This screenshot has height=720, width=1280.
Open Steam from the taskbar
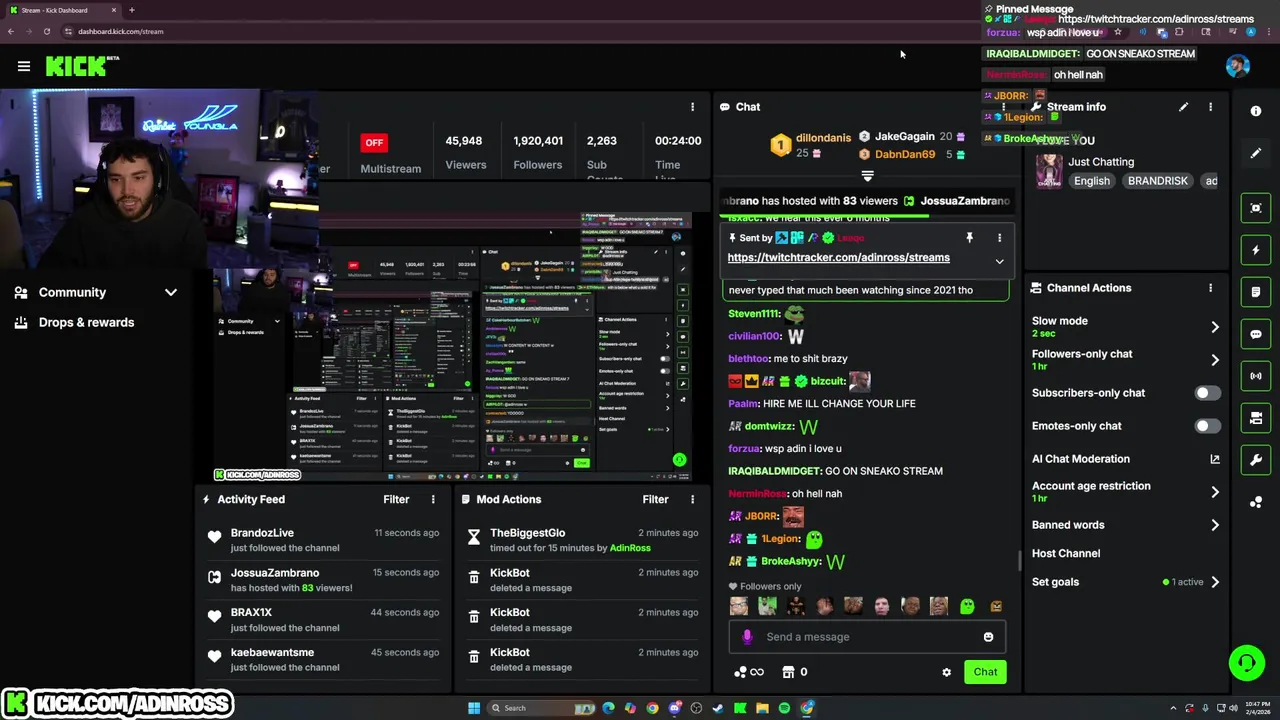point(718,708)
